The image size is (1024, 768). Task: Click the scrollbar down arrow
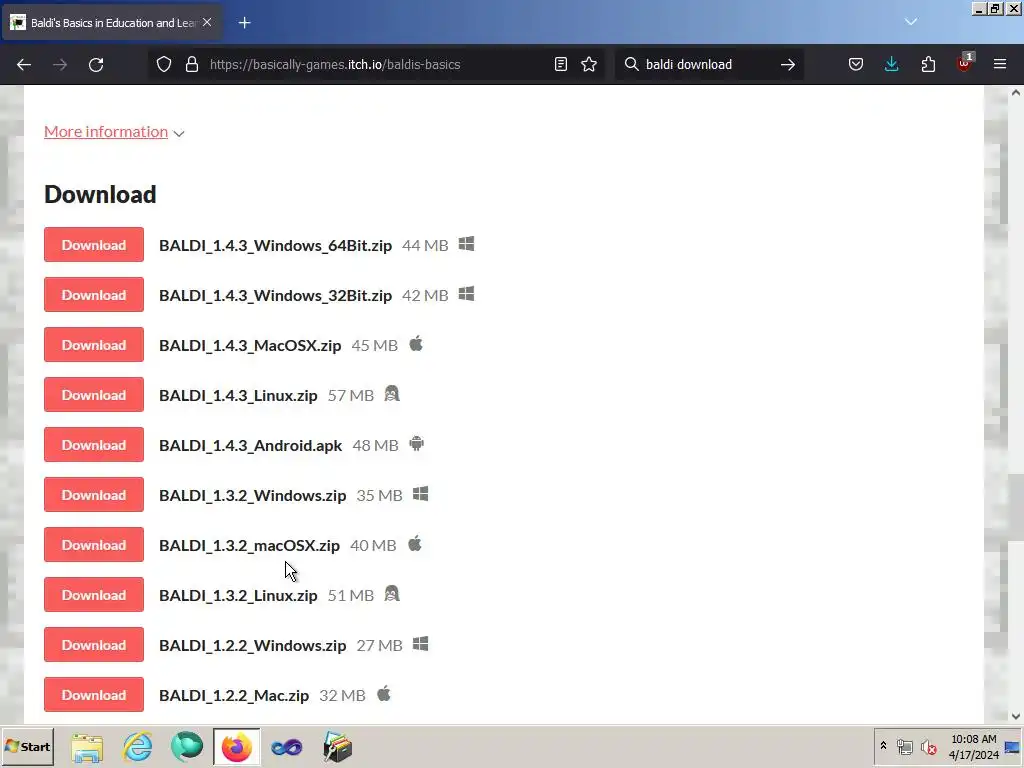tap(1016, 716)
